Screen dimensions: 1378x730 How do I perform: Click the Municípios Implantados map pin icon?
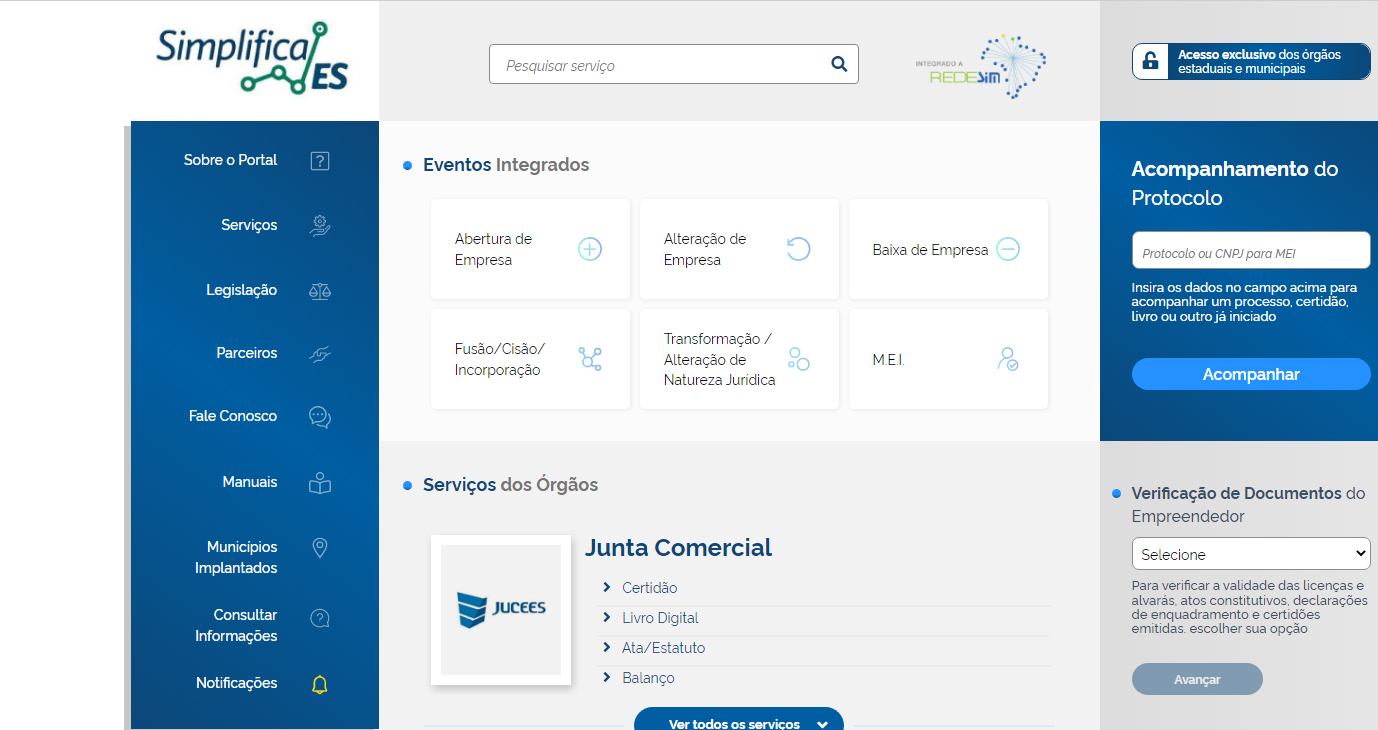(x=320, y=548)
